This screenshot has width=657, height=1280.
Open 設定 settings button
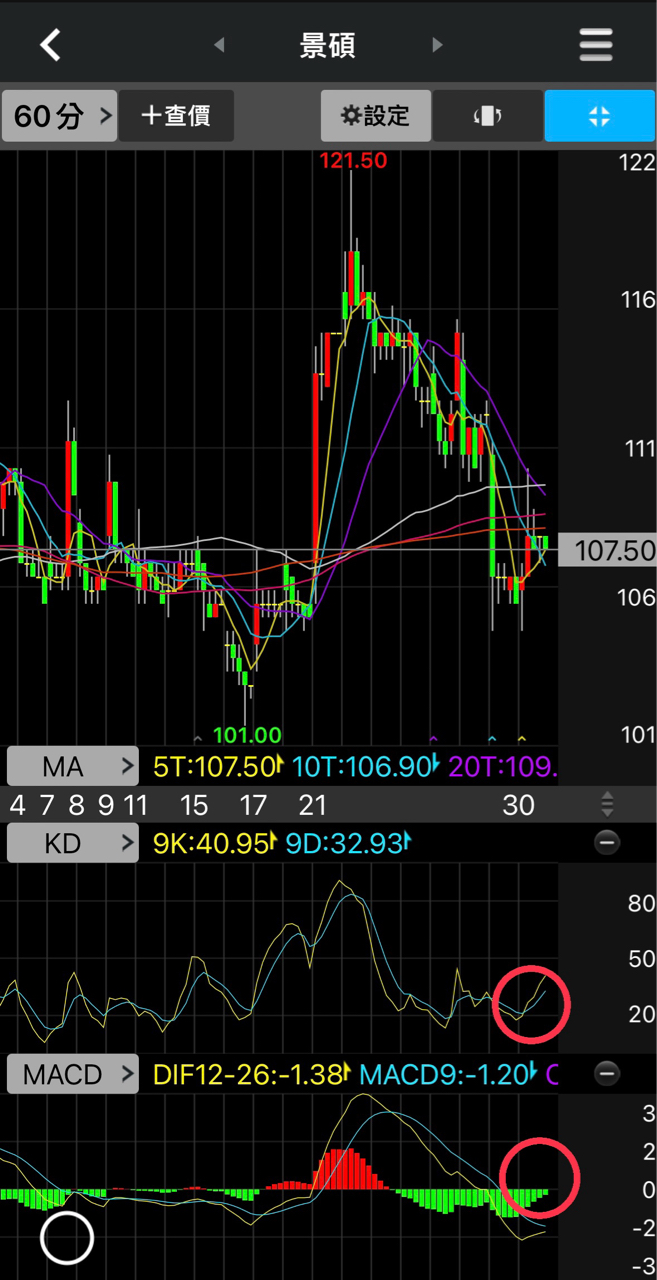click(x=375, y=116)
